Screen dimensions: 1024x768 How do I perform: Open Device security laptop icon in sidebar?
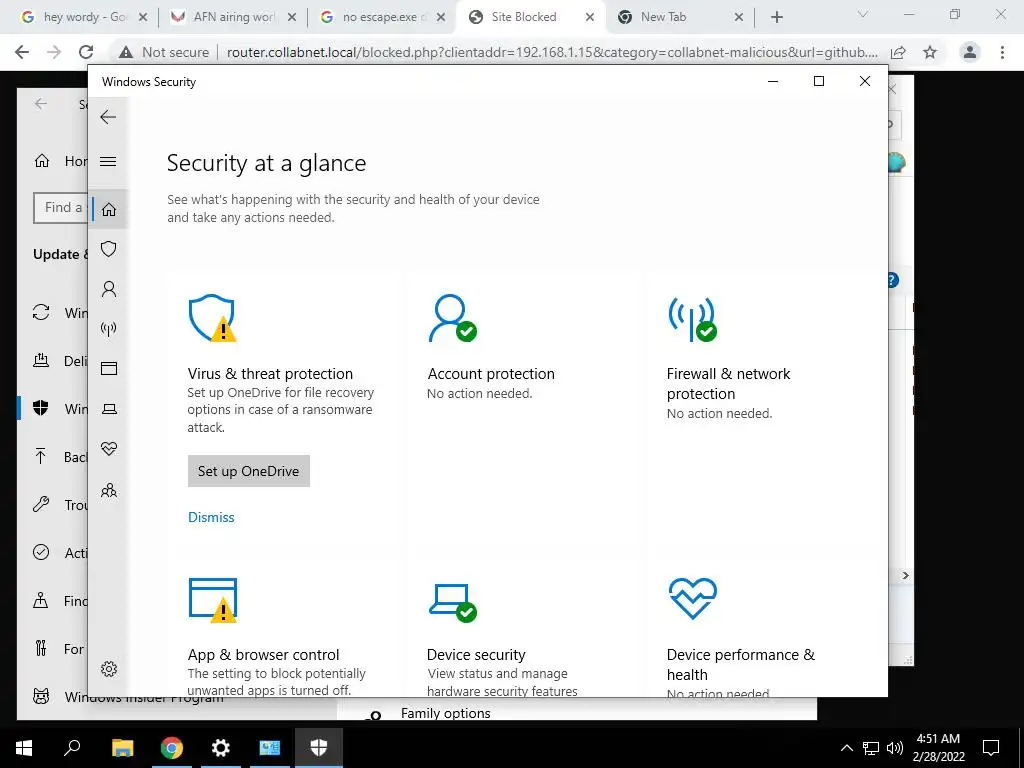click(109, 409)
